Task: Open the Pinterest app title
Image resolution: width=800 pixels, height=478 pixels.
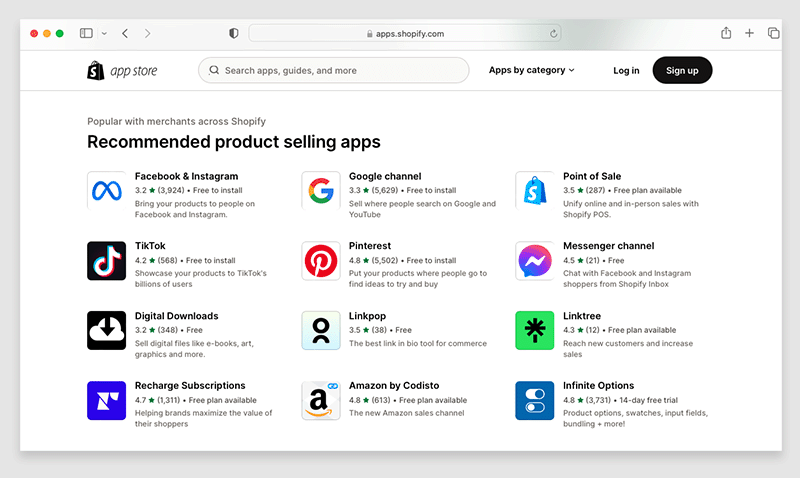Action: 370,246
